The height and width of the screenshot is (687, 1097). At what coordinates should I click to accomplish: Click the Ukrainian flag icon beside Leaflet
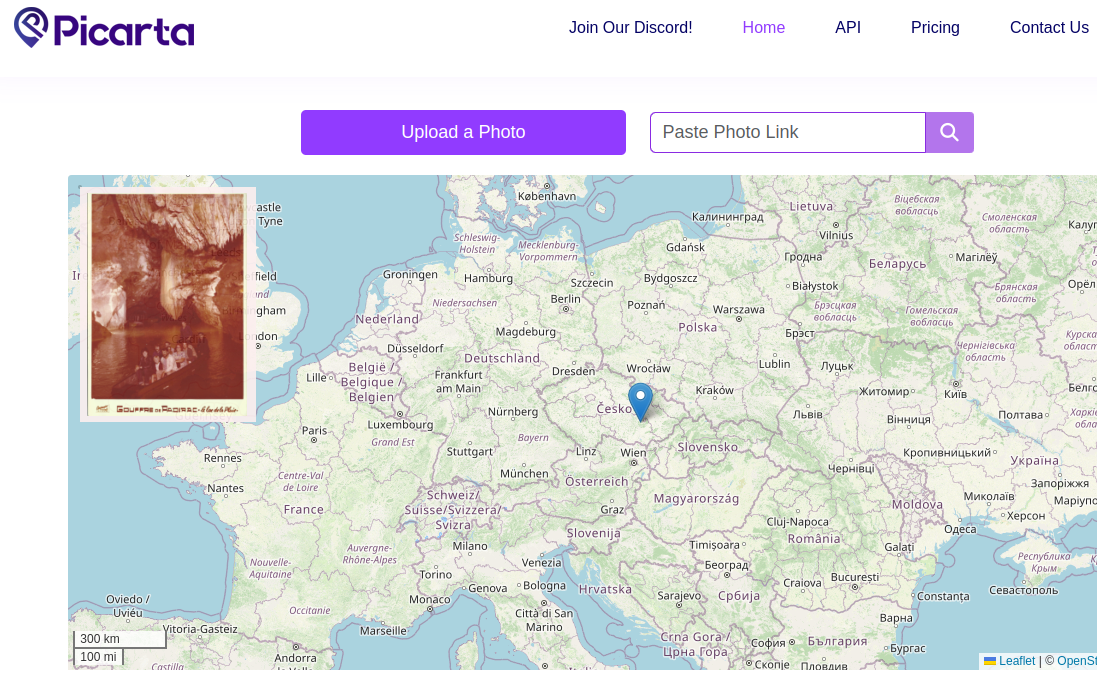pyautogui.click(x=989, y=661)
